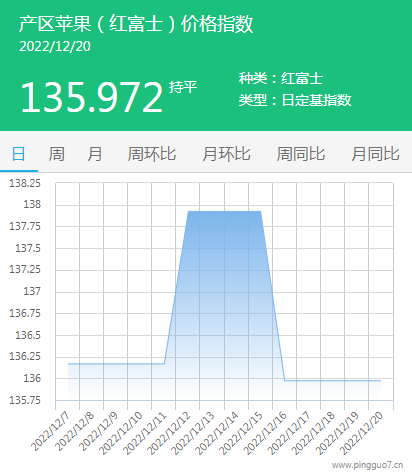Select the 周环比 tab
412x475 pixels.
152,154
